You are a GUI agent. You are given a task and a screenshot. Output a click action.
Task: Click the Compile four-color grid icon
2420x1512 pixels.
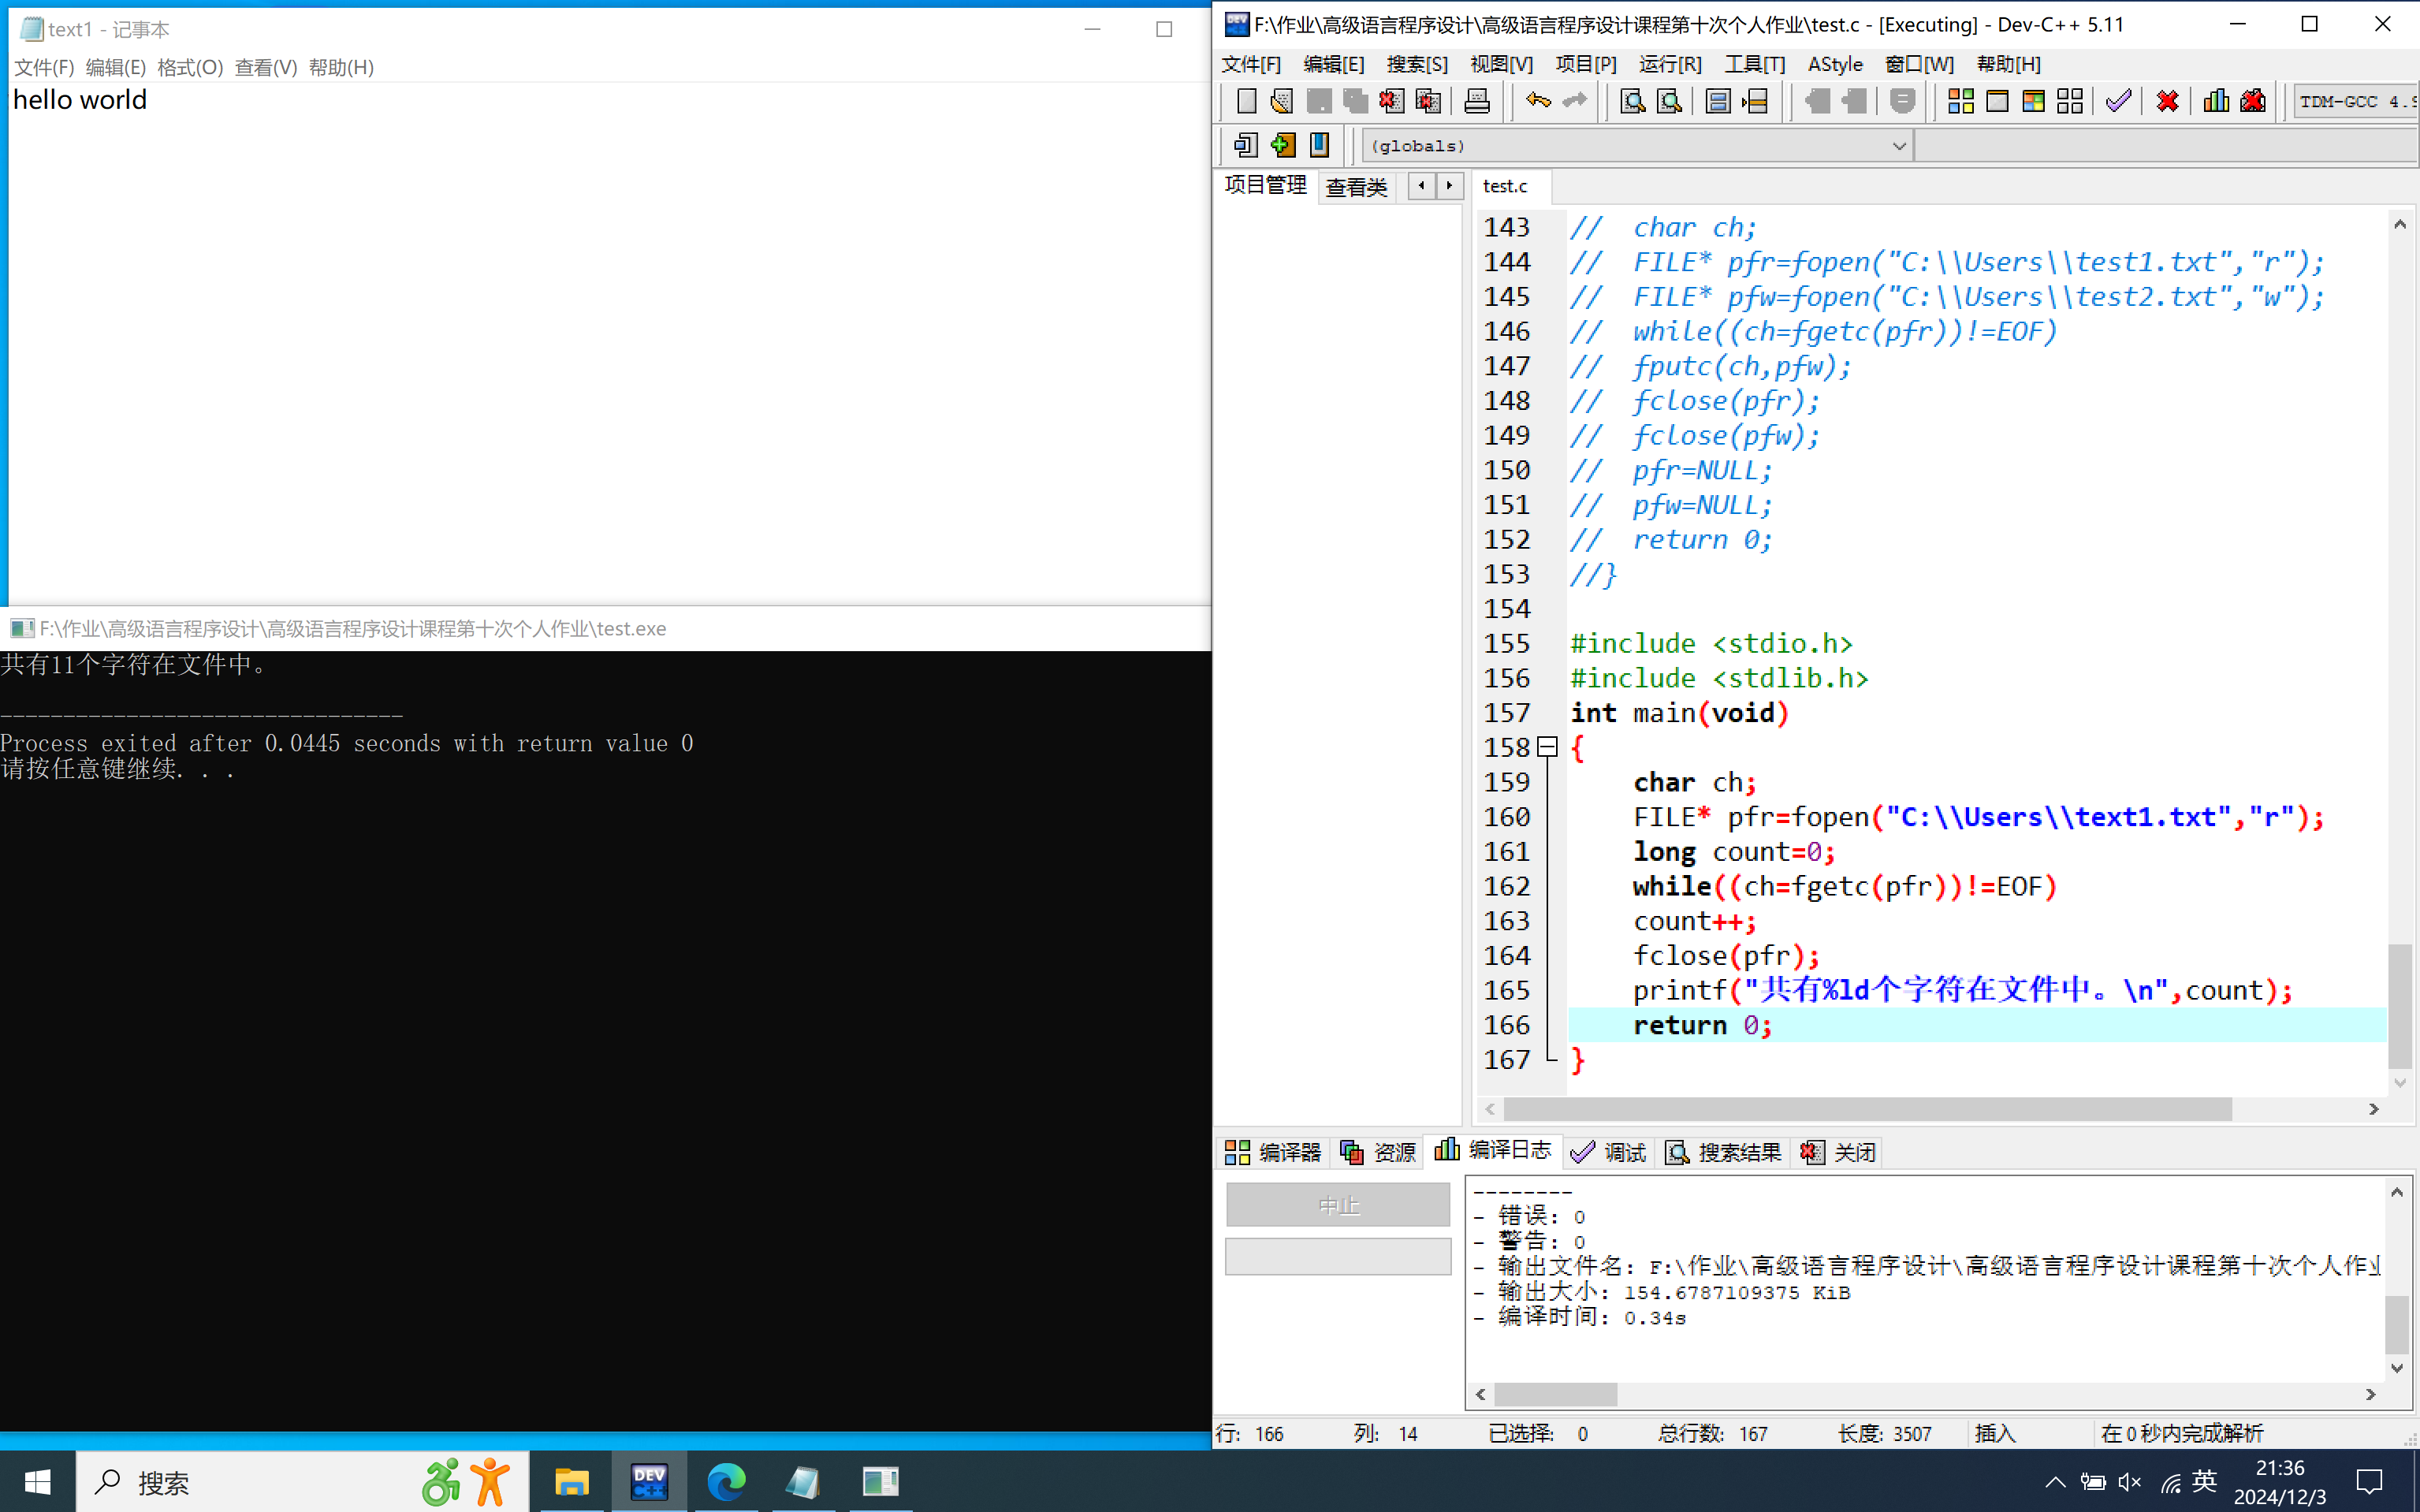pyautogui.click(x=1960, y=101)
